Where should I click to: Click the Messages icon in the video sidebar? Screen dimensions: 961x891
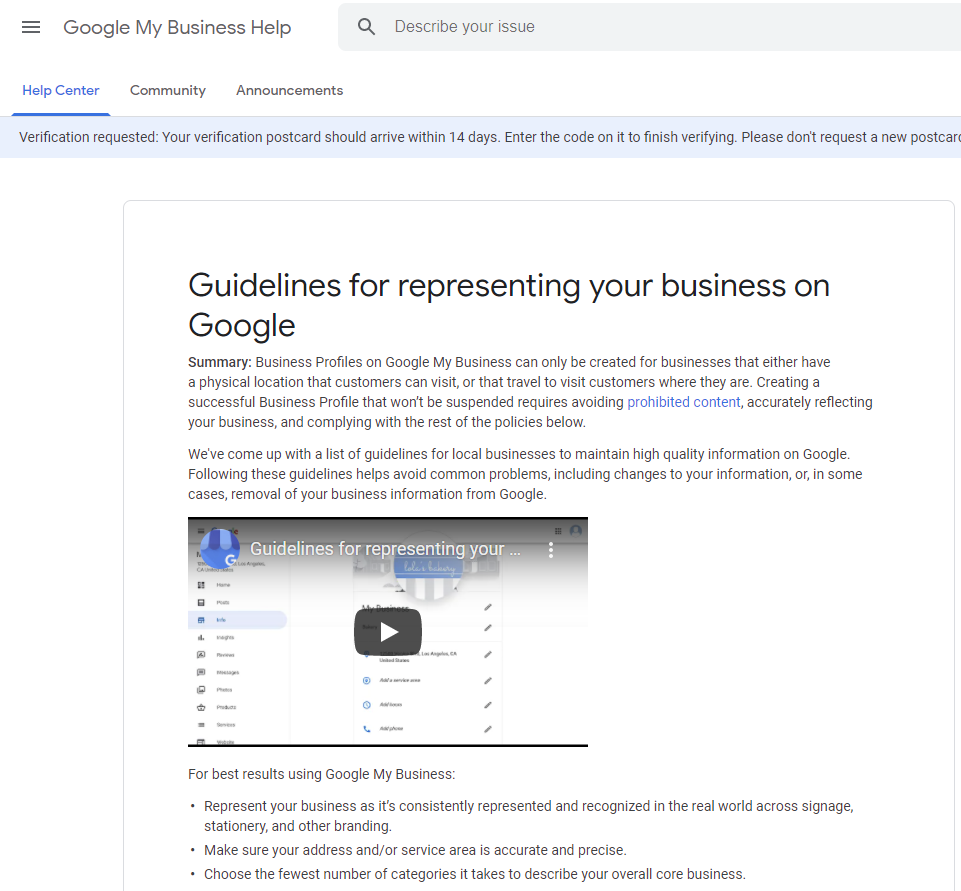(200, 671)
